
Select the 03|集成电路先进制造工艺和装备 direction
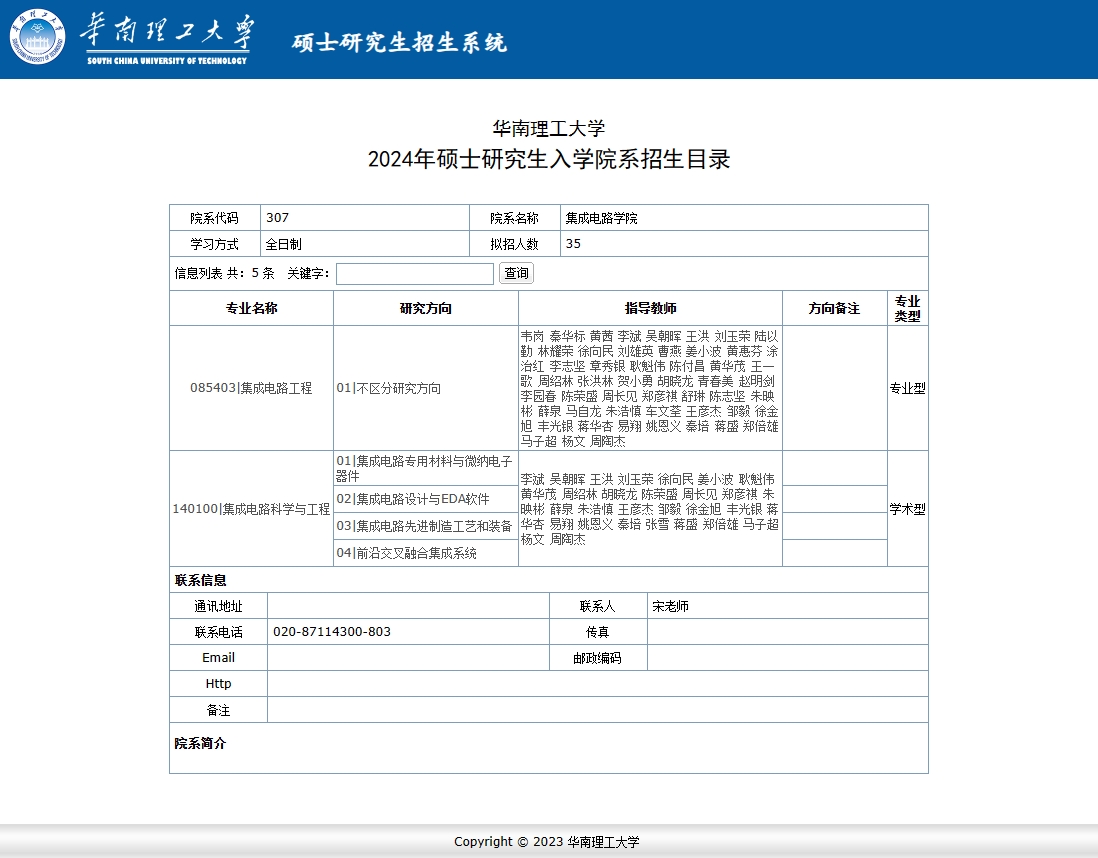(x=424, y=526)
